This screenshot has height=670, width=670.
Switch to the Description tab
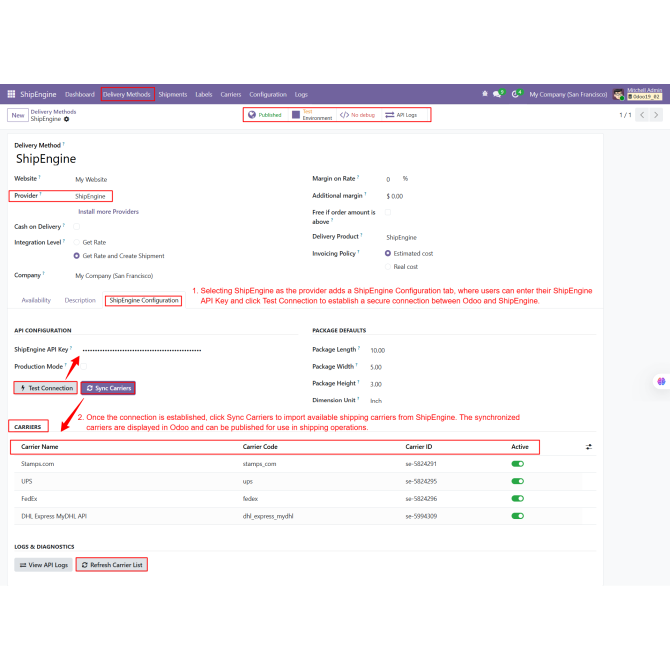coord(80,300)
